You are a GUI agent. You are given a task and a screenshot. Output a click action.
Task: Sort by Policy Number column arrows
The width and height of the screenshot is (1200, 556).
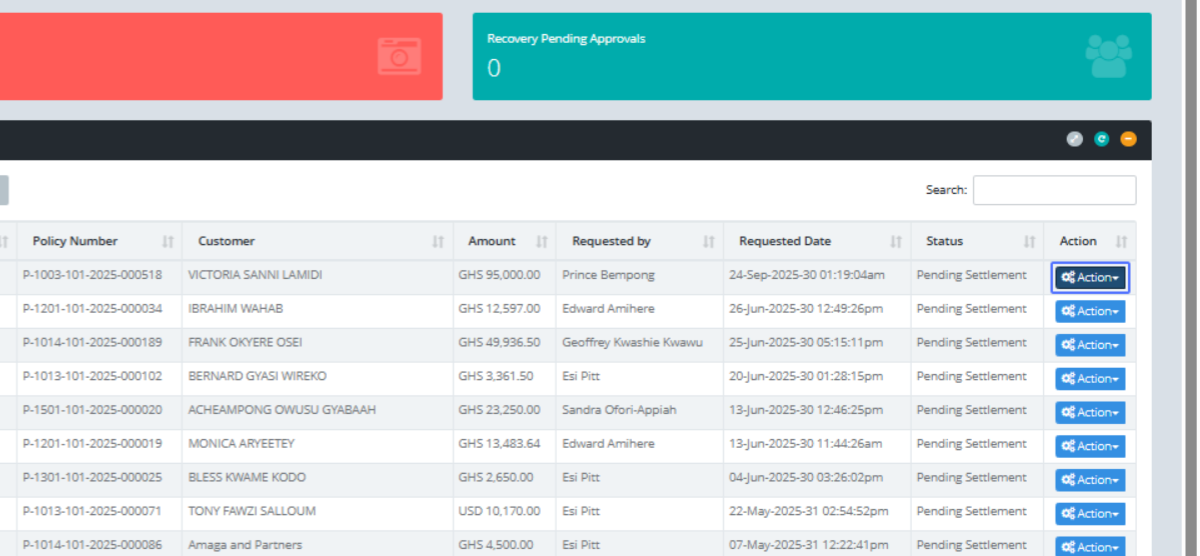click(168, 242)
